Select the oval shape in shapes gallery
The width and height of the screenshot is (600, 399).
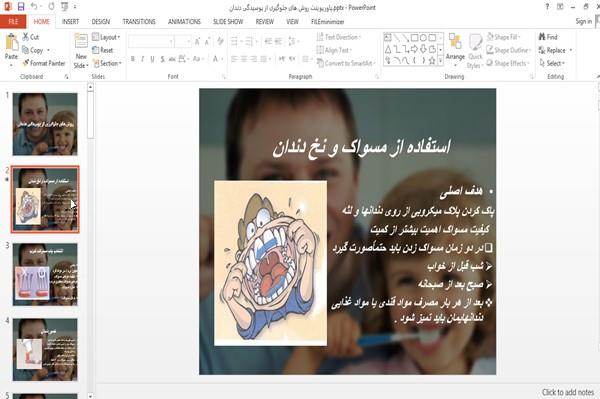coord(423,38)
